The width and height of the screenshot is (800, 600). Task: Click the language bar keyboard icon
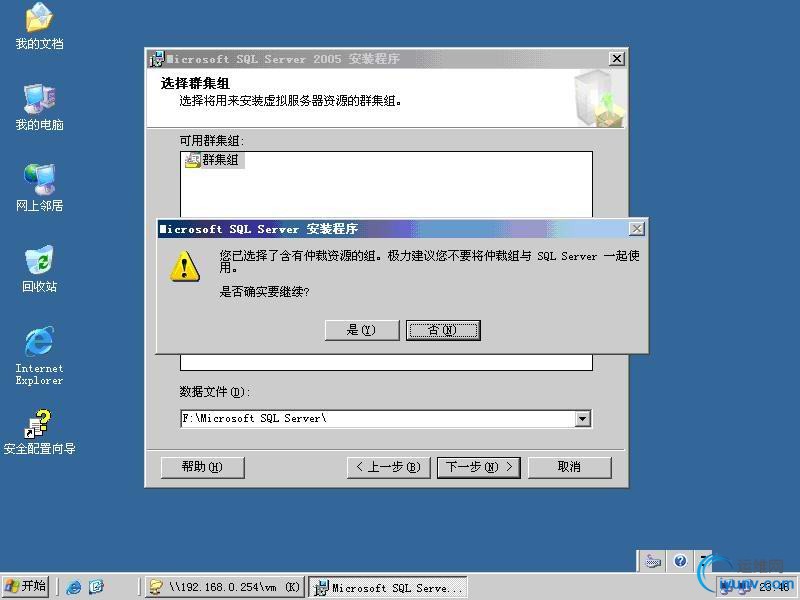[x=653, y=561]
